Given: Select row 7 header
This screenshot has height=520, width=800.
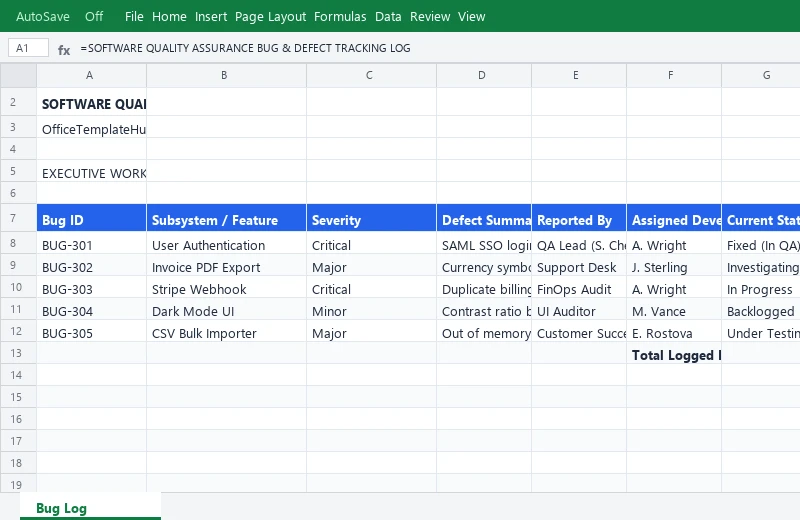Looking at the screenshot, I should [x=18, y=218].
